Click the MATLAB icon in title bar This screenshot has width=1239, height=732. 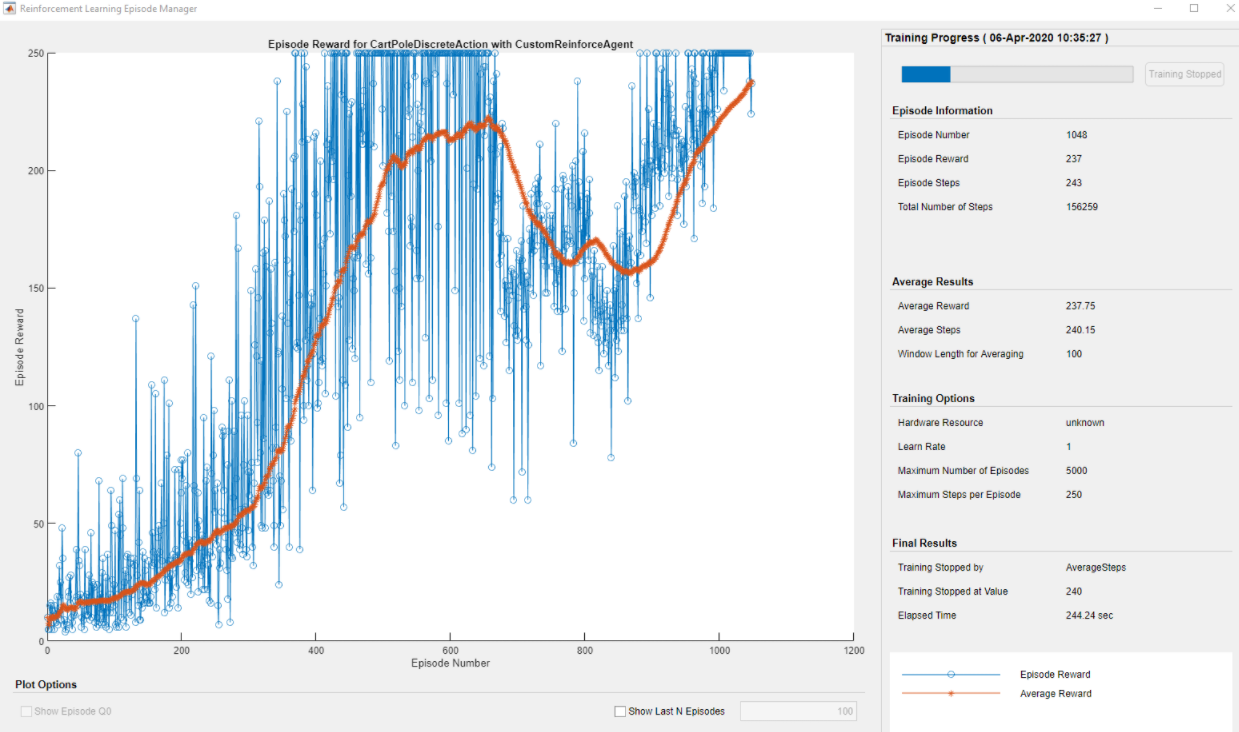[10, 8]
